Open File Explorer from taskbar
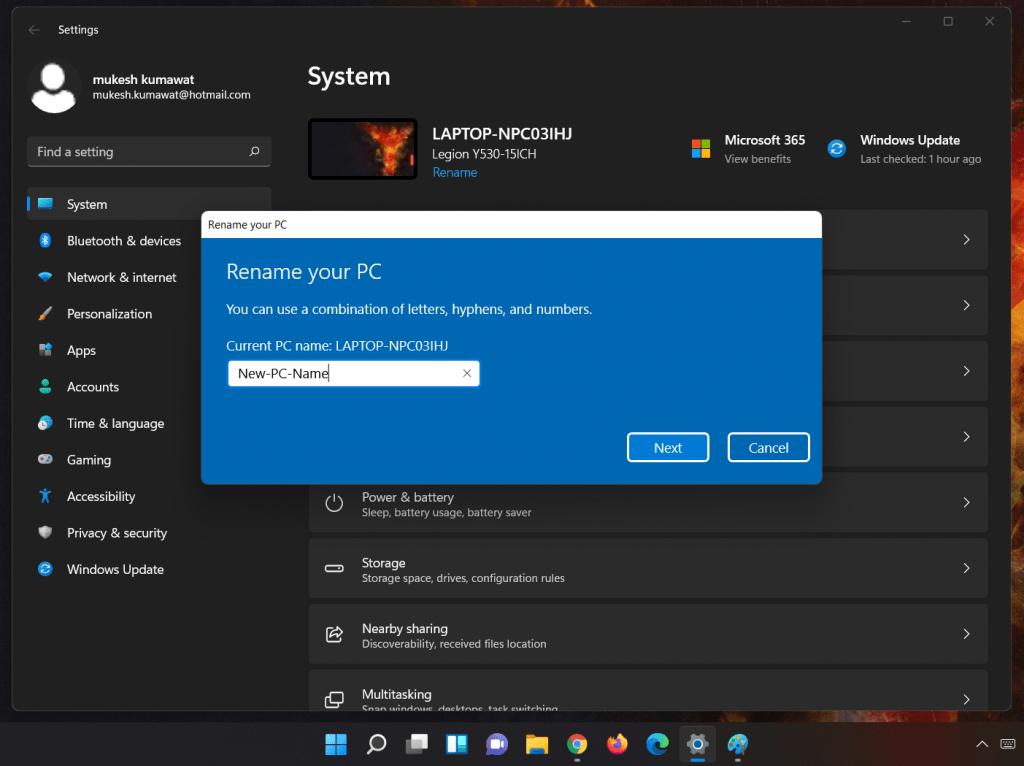The width and height of the screenshot is (1024, 766). tap(537, 744)
